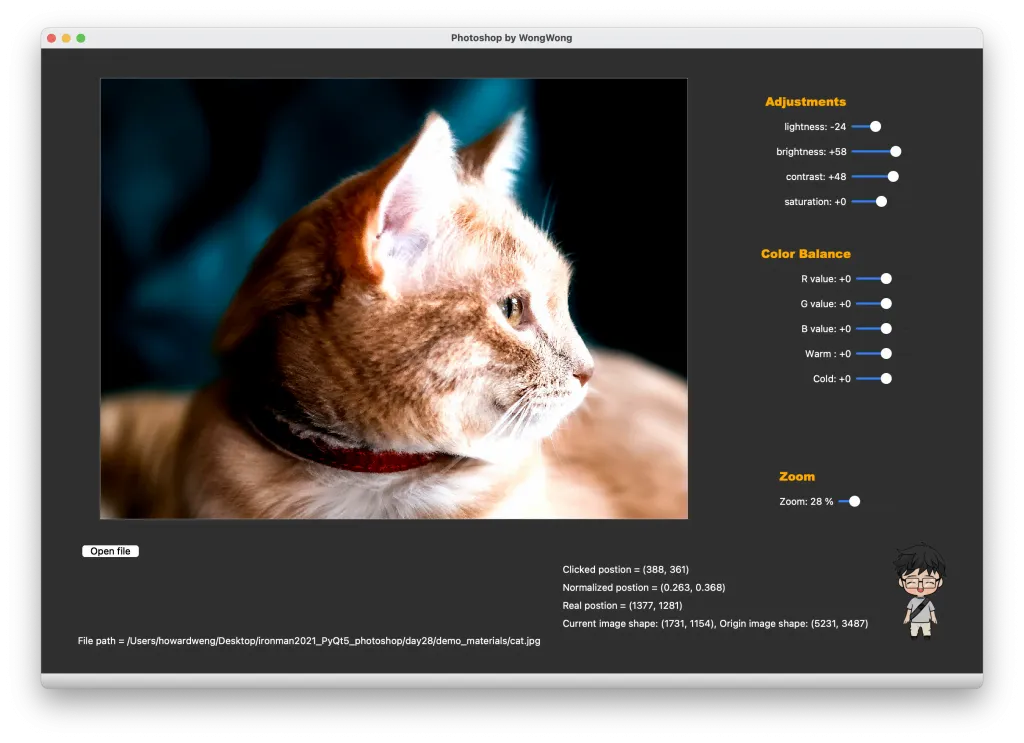Viewport: 1024px width, 743px height.
Task: Select the B value slider handle
Action: pyautogui.click(x=886, y=329)
